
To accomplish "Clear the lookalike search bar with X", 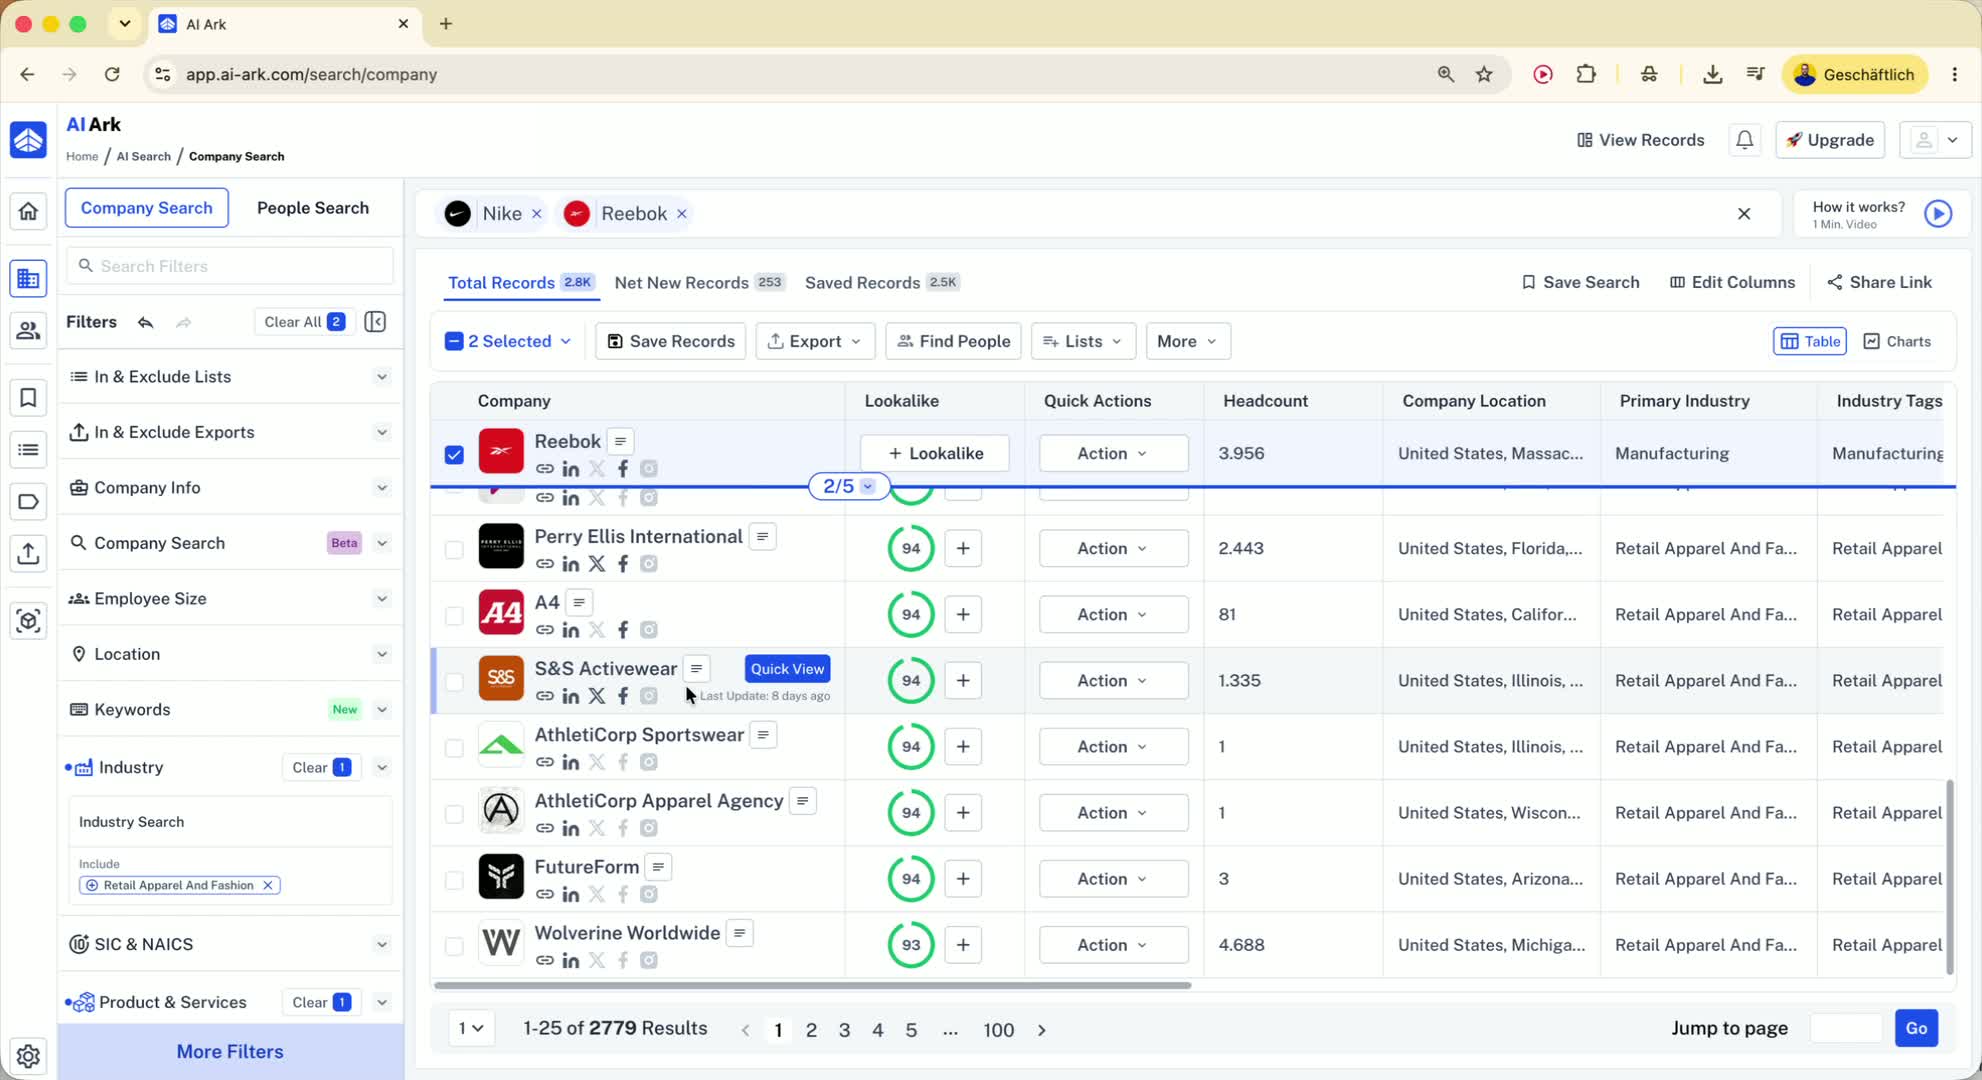I will point(1744,214).
